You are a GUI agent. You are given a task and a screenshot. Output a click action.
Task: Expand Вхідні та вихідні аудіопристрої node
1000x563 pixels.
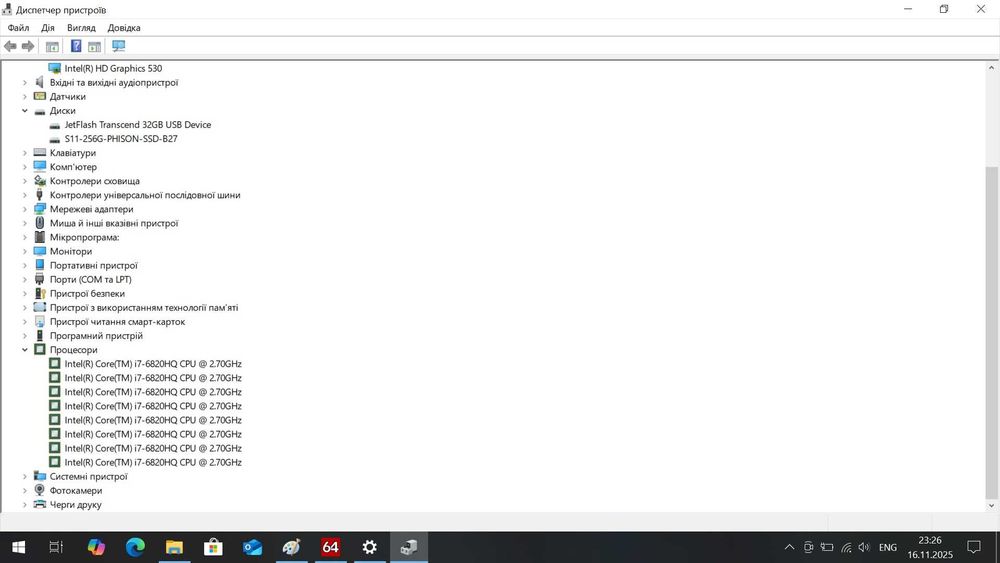point(25,82)
